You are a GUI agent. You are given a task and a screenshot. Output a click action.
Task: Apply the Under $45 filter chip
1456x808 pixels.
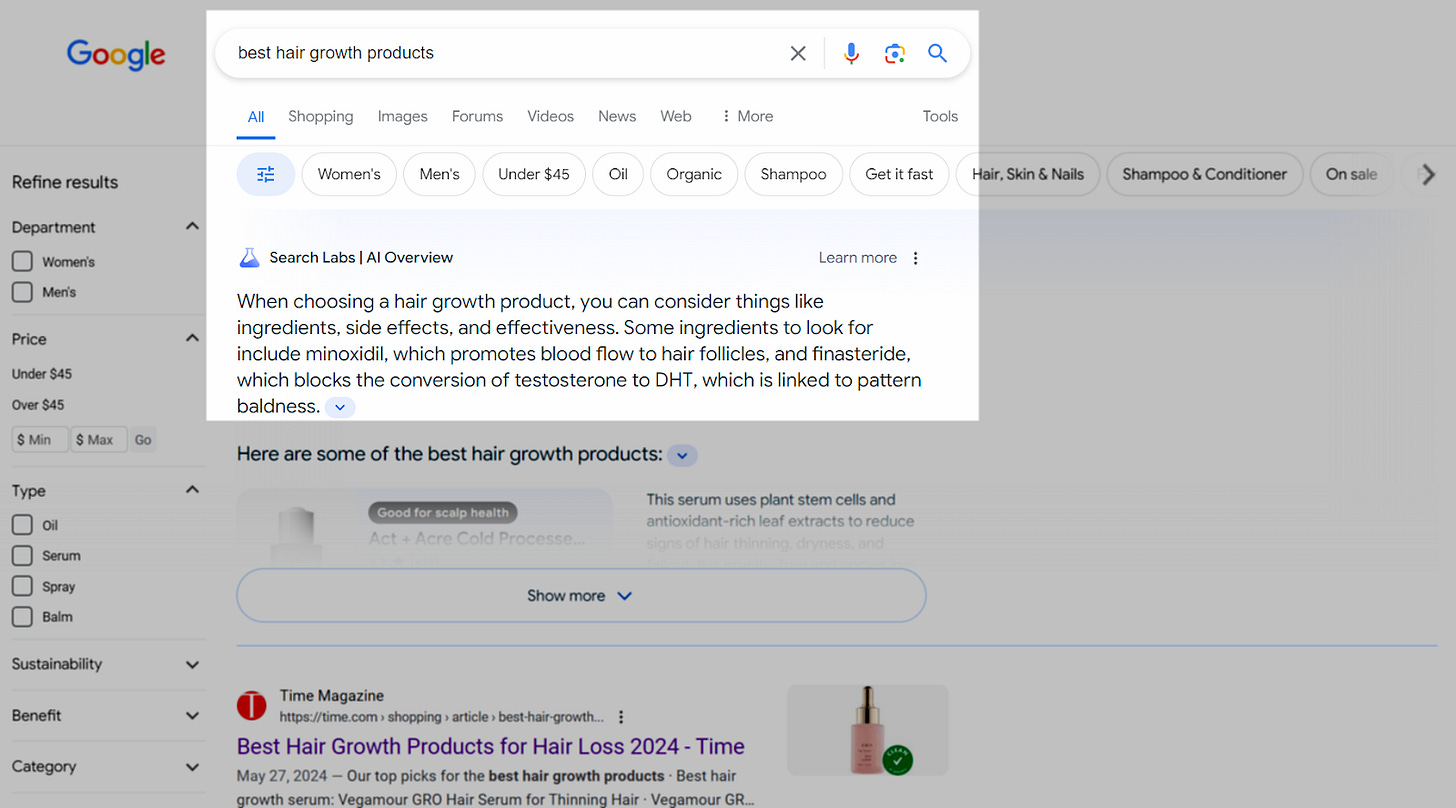click(x=534, y=174)
